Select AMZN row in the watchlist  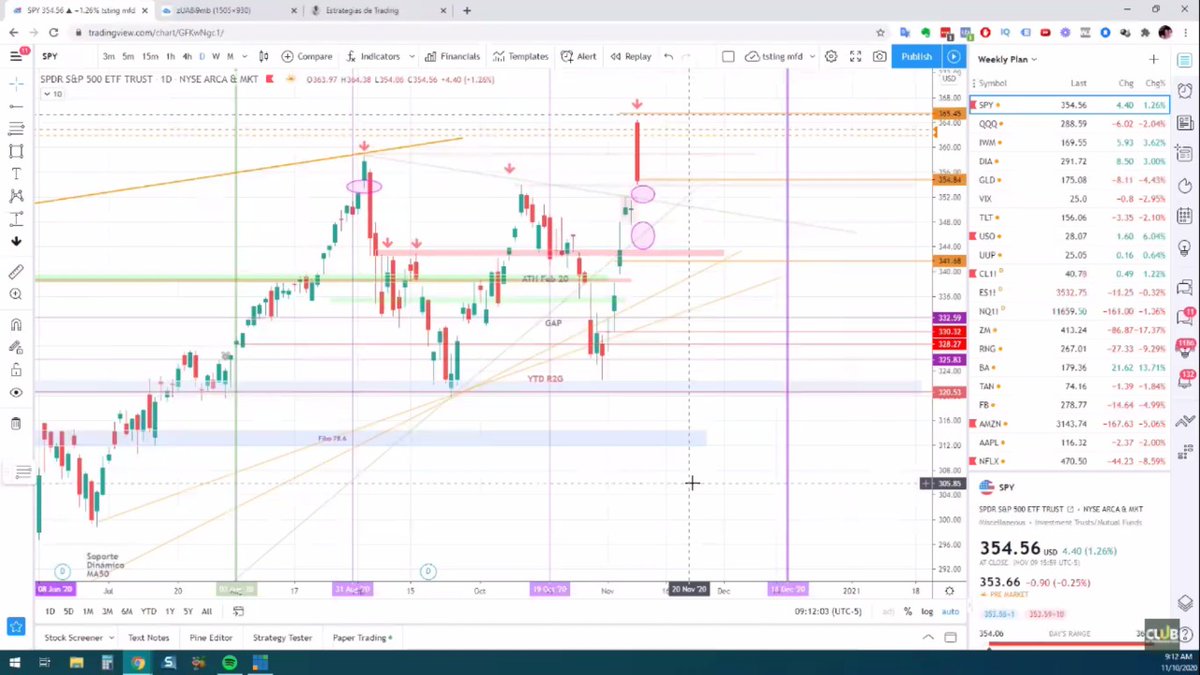coord(1072,424)
